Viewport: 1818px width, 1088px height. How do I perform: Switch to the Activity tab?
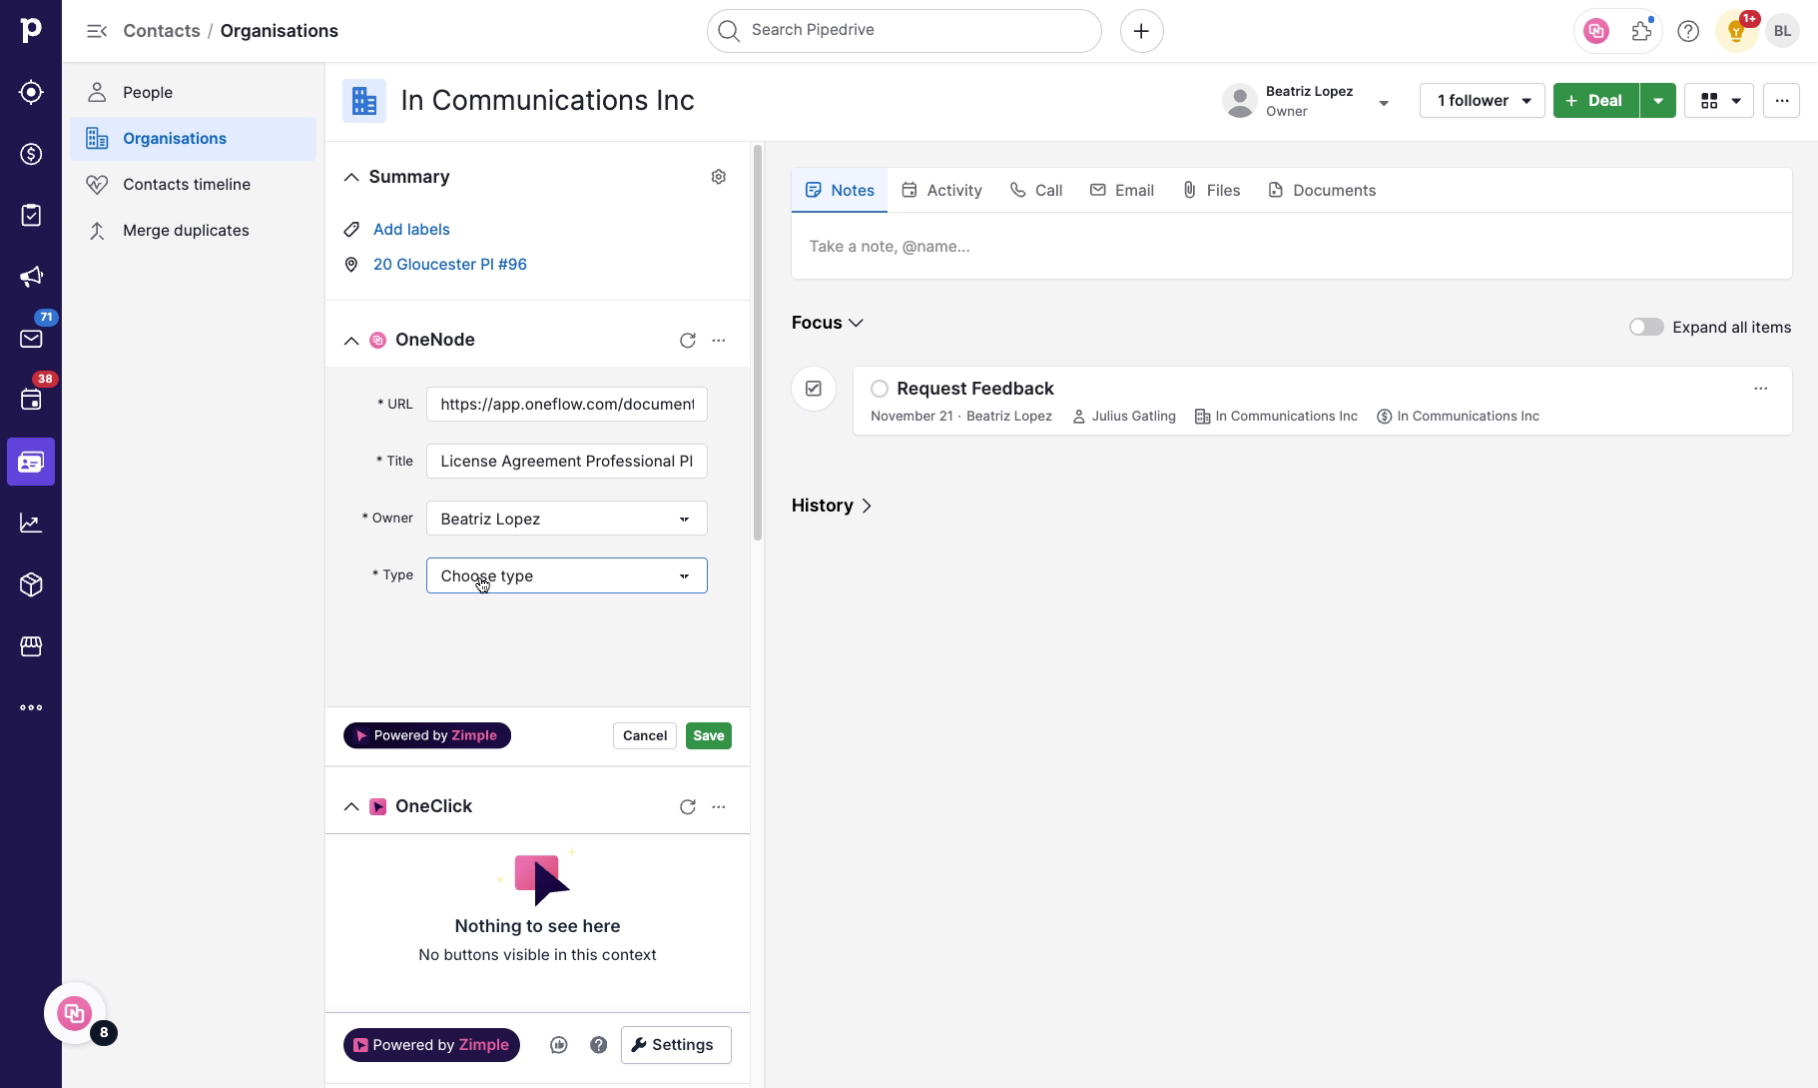tap(941, 190)
